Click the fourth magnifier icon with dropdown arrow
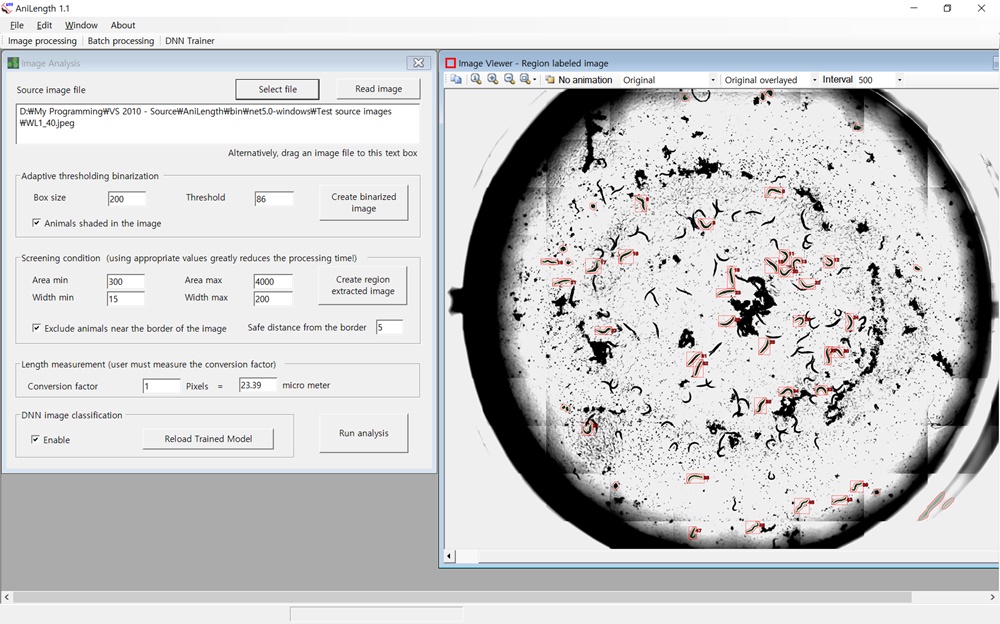The image size is (1000, 624). pos(527,80)
